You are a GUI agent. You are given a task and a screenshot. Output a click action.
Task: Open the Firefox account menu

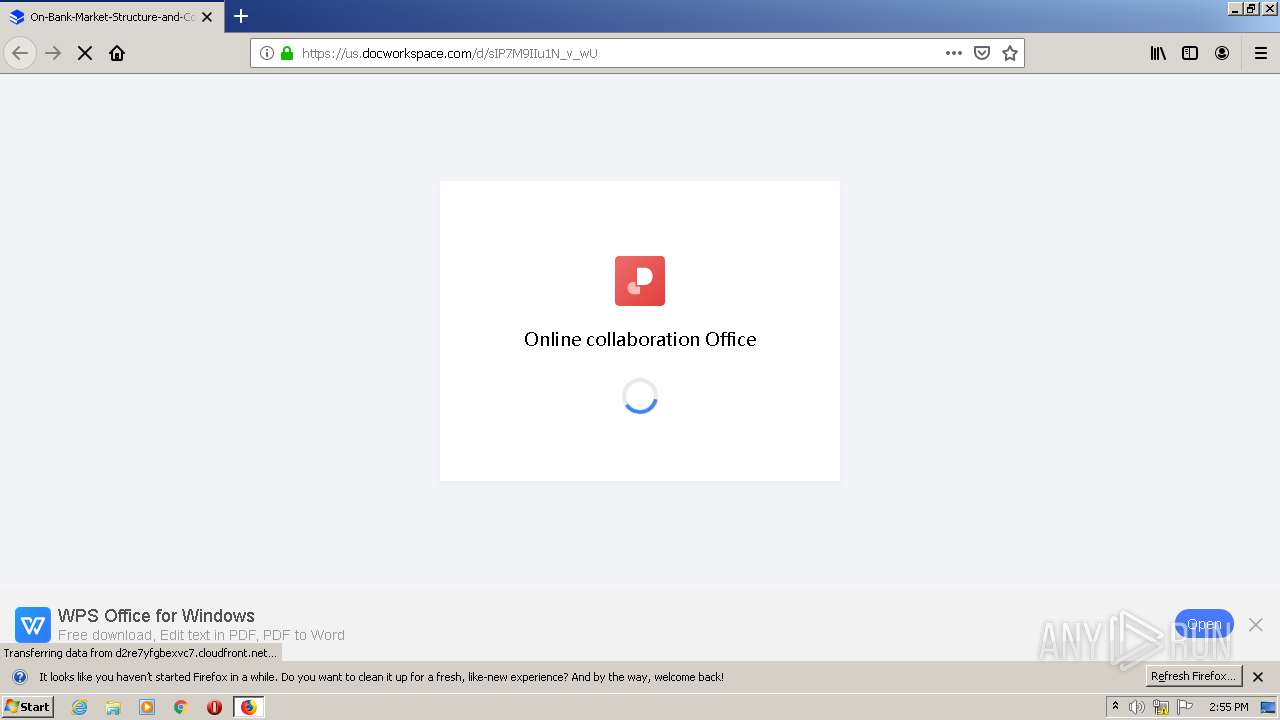pyautogui.click(x=1222, y=53)
